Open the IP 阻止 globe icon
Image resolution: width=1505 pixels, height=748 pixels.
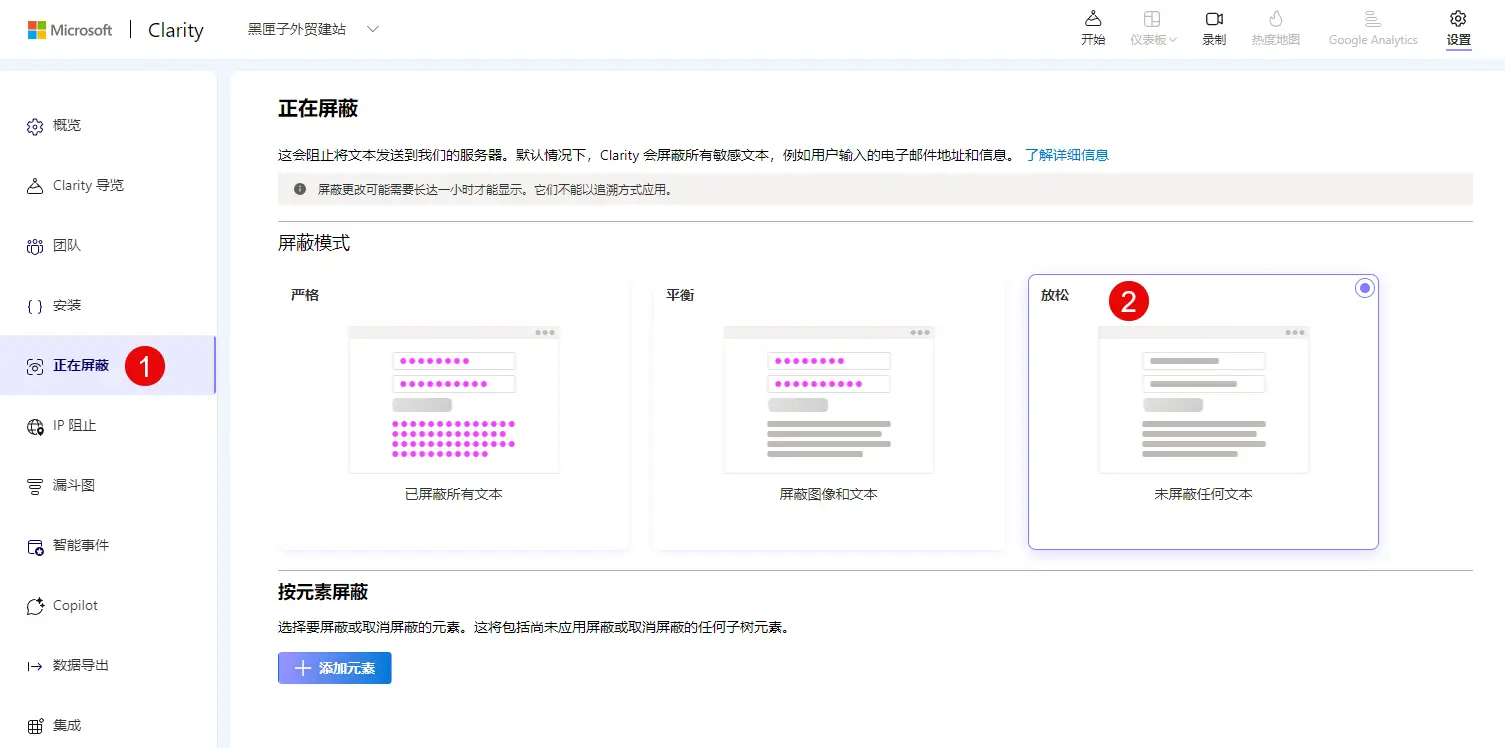(35, 426)
